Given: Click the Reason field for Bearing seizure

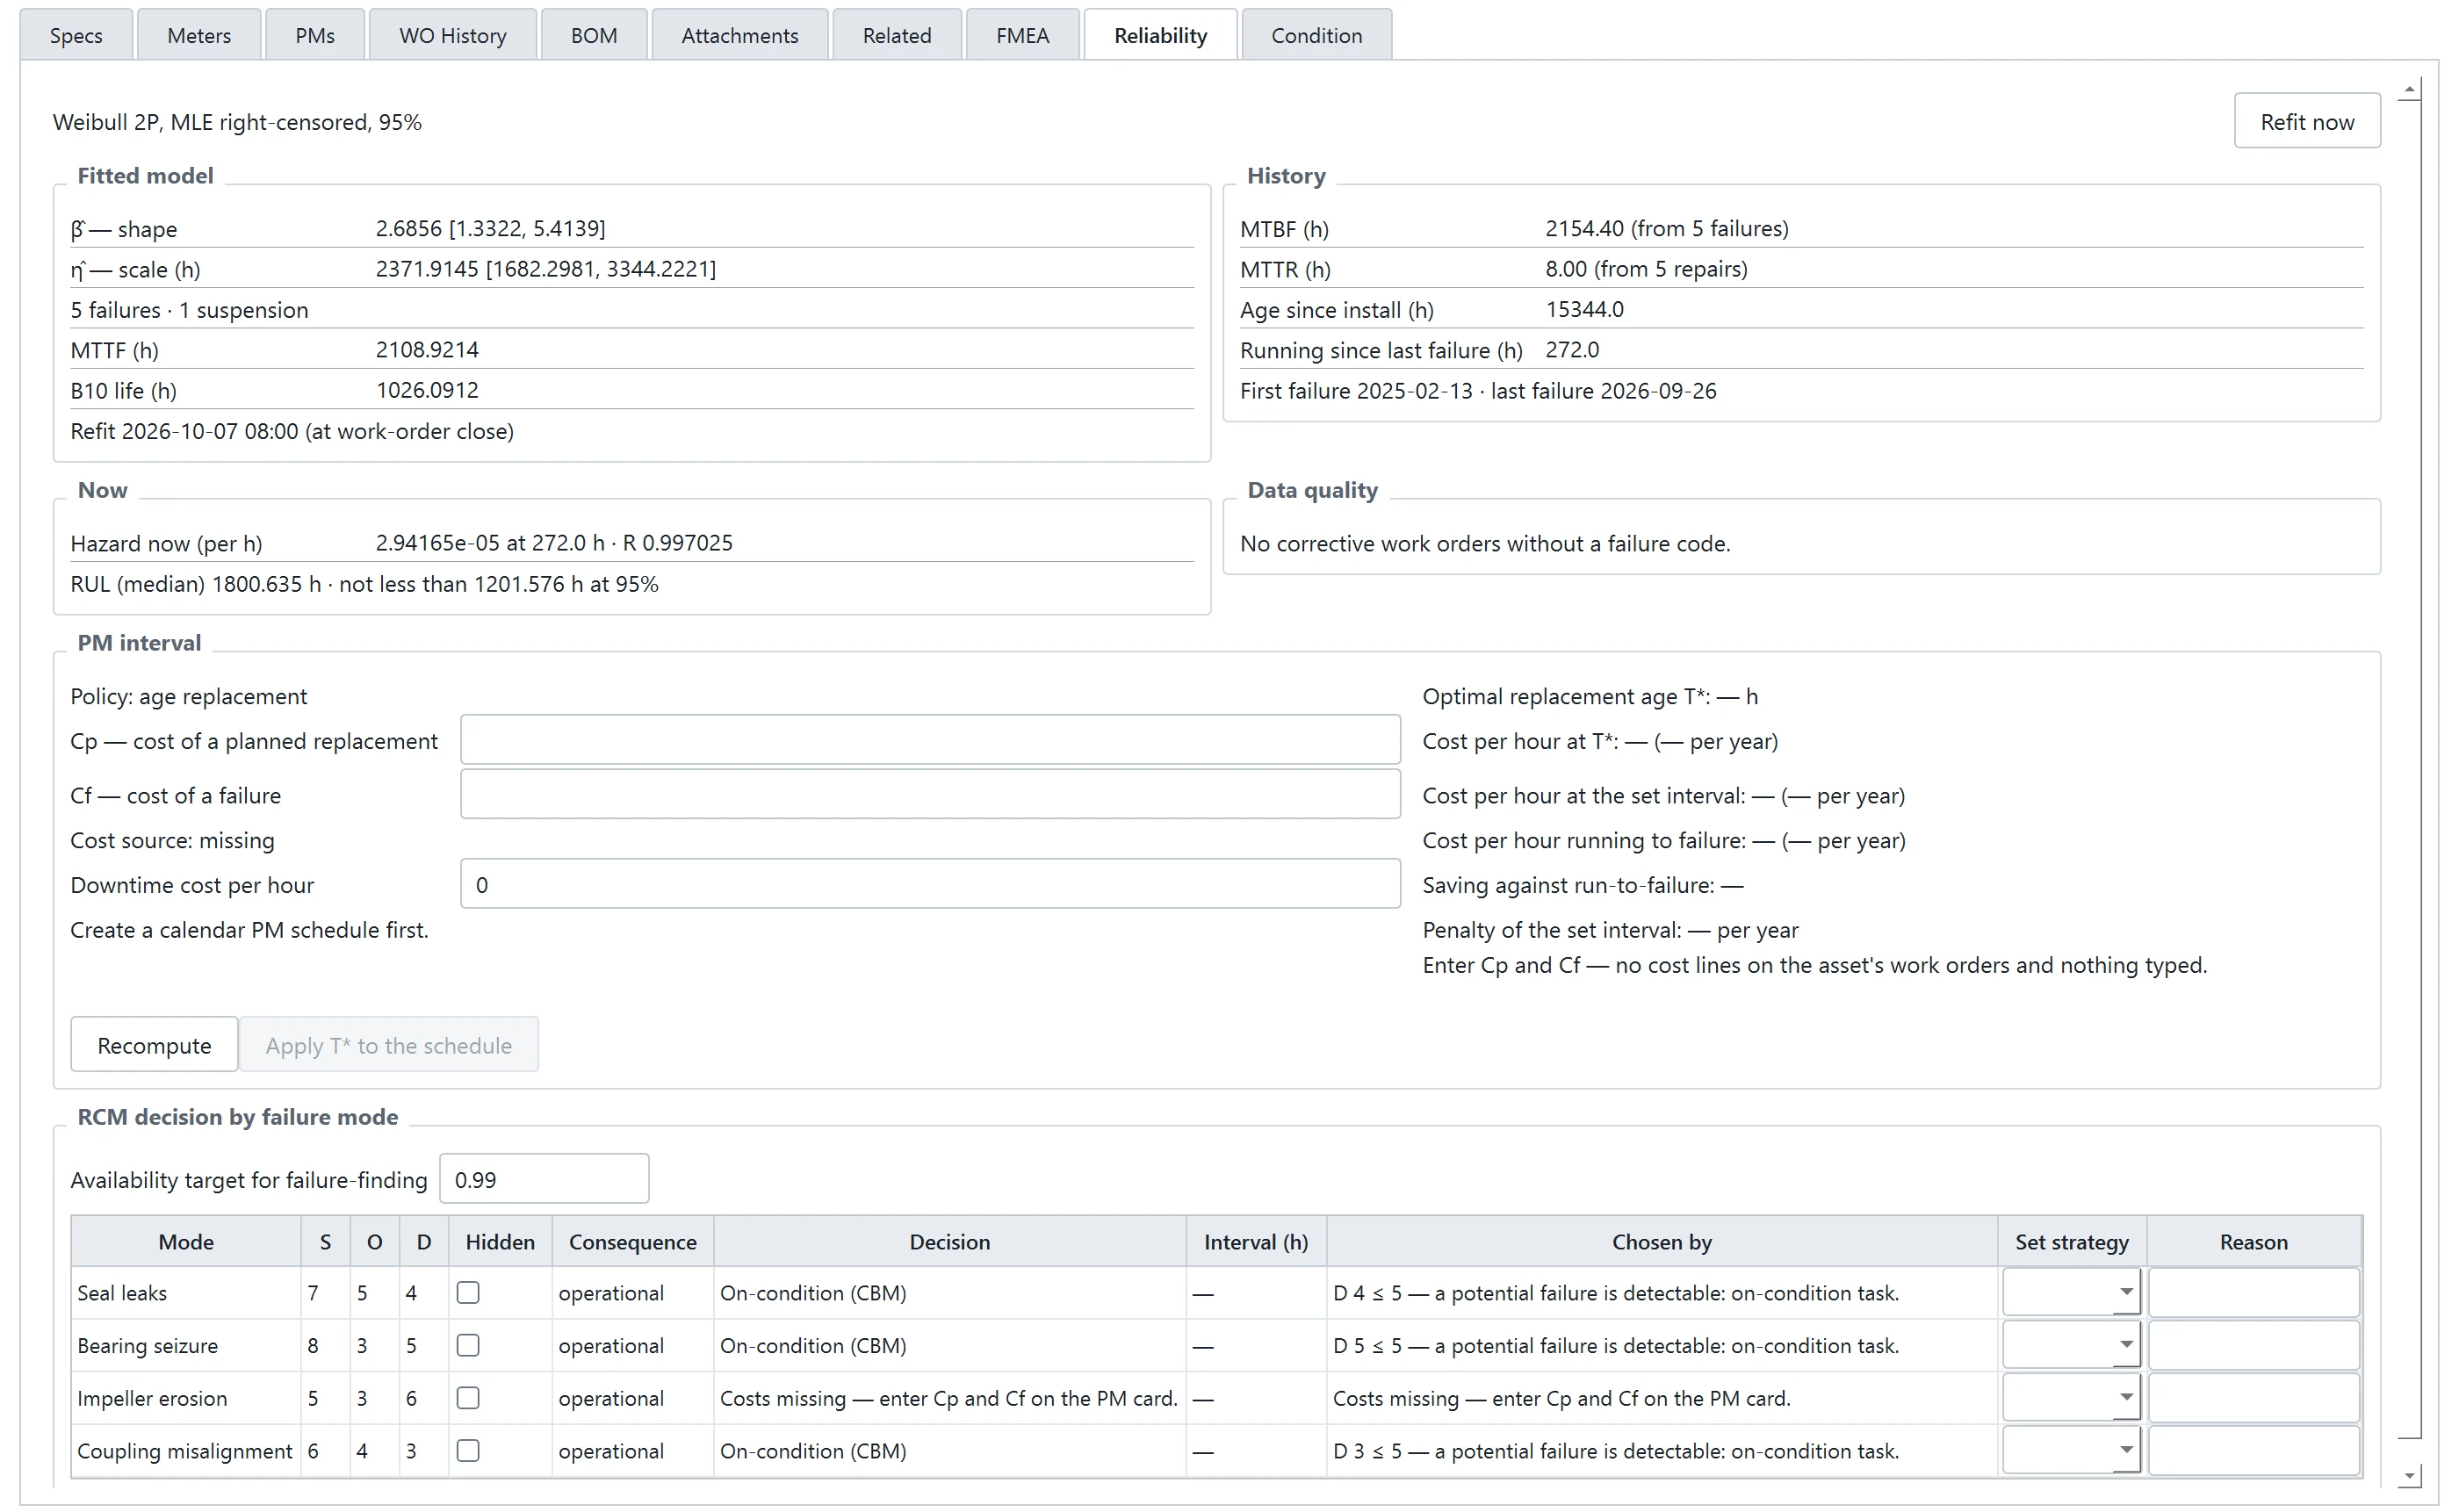Looking at the screenshot, I should click(x=2254, y=1346).
